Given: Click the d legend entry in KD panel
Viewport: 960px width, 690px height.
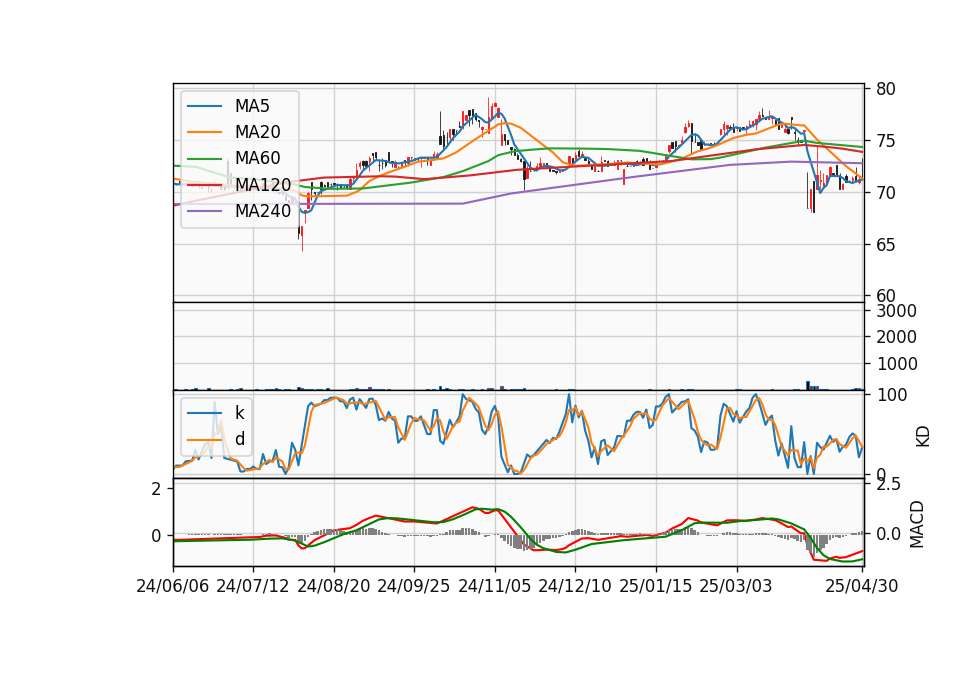Looking at the screenshot, I should pos(240,439).
